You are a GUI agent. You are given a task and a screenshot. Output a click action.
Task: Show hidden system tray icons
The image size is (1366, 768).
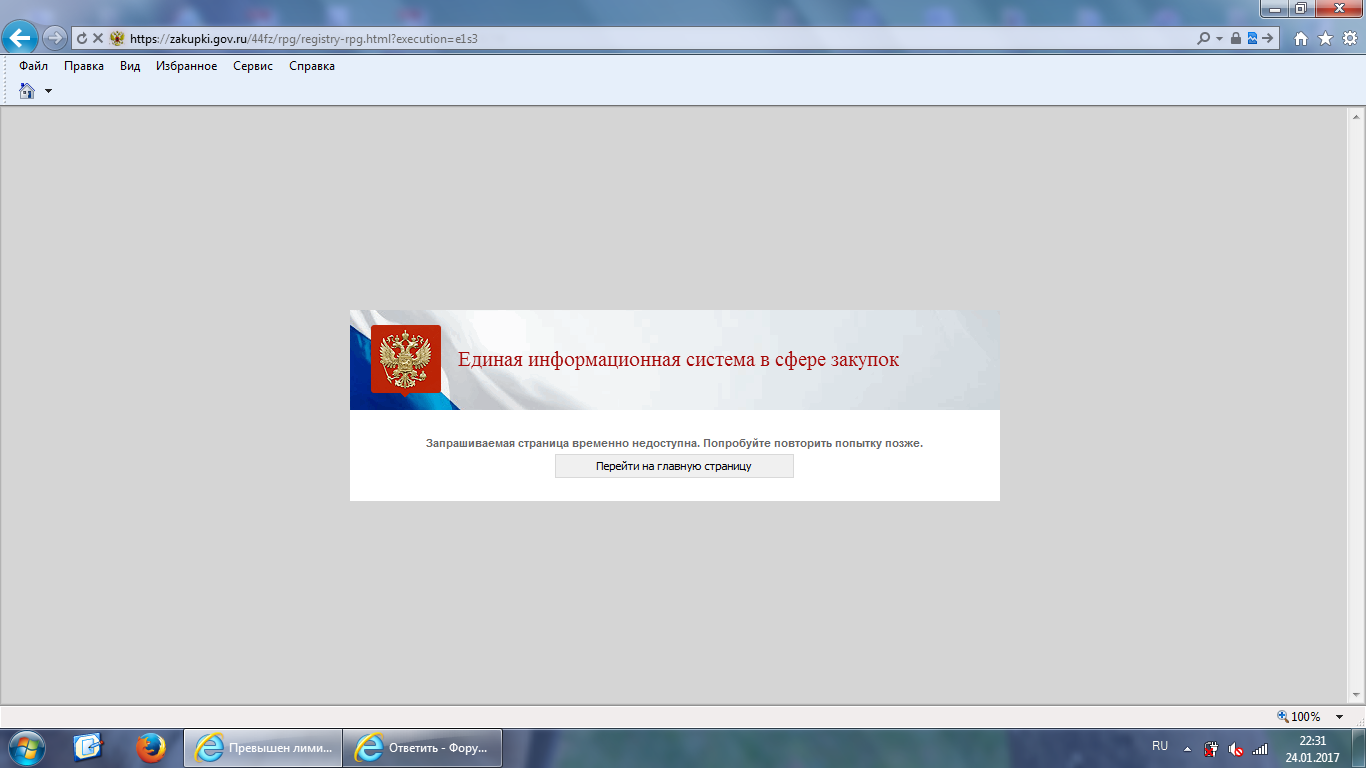1187,748
